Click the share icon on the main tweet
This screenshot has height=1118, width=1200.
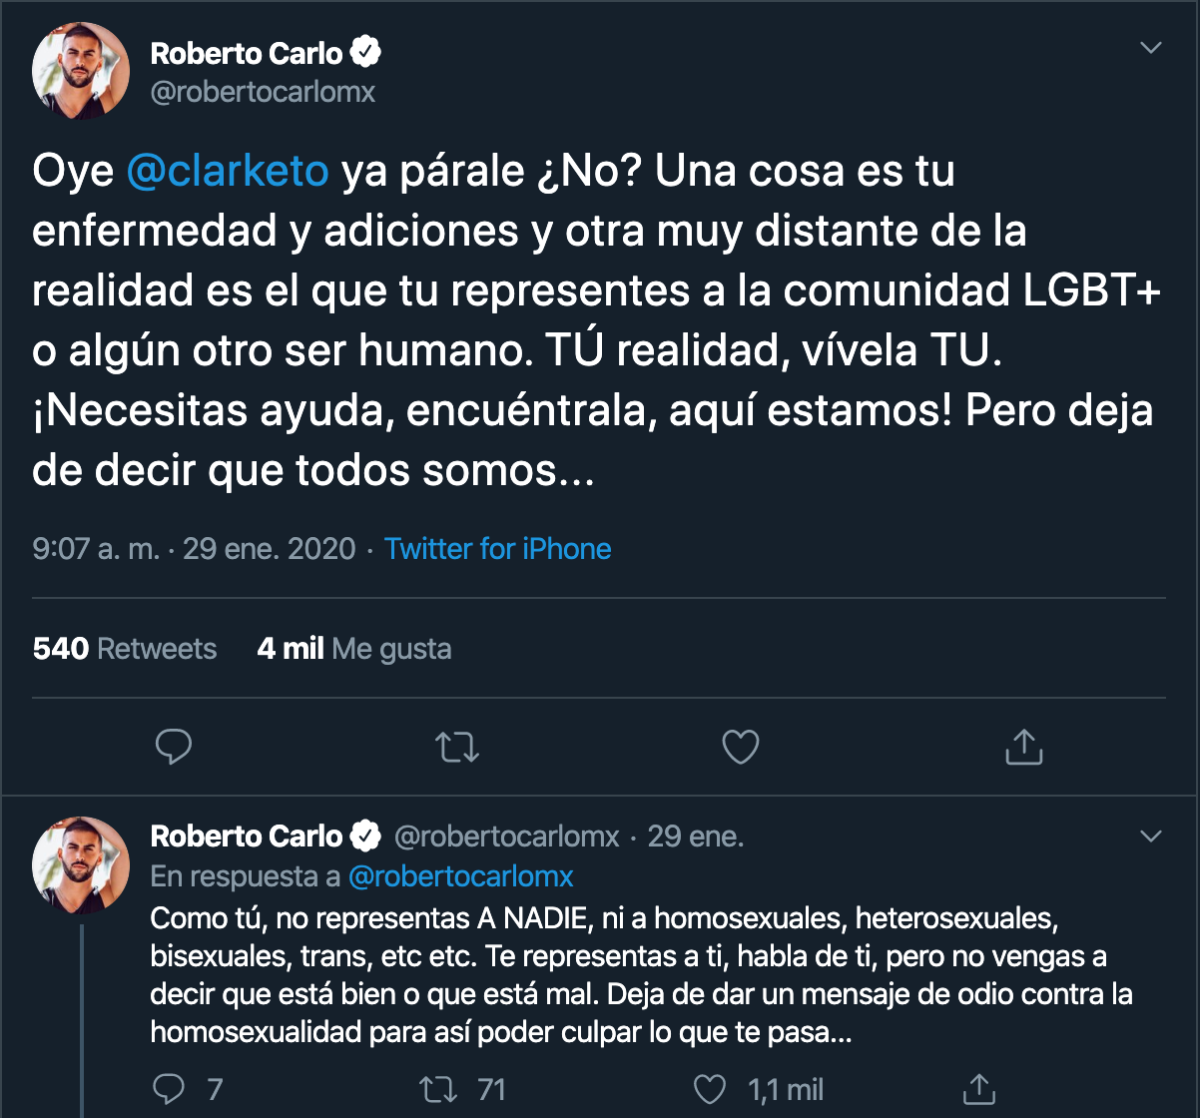[1023, 746]
